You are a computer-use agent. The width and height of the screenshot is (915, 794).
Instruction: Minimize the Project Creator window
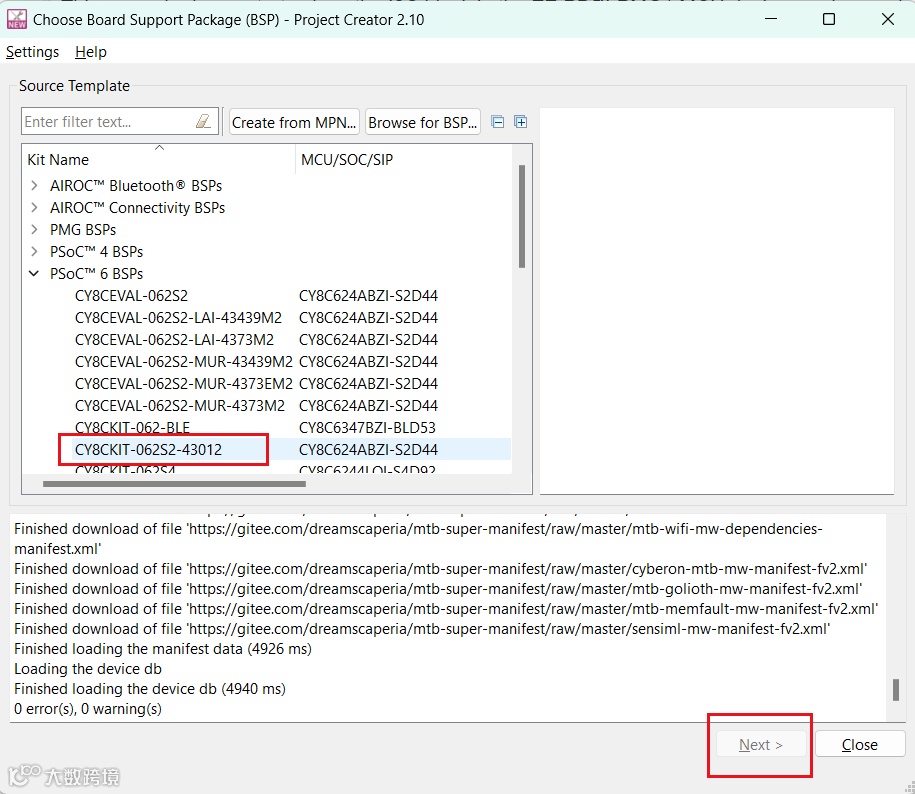(771, 19)
